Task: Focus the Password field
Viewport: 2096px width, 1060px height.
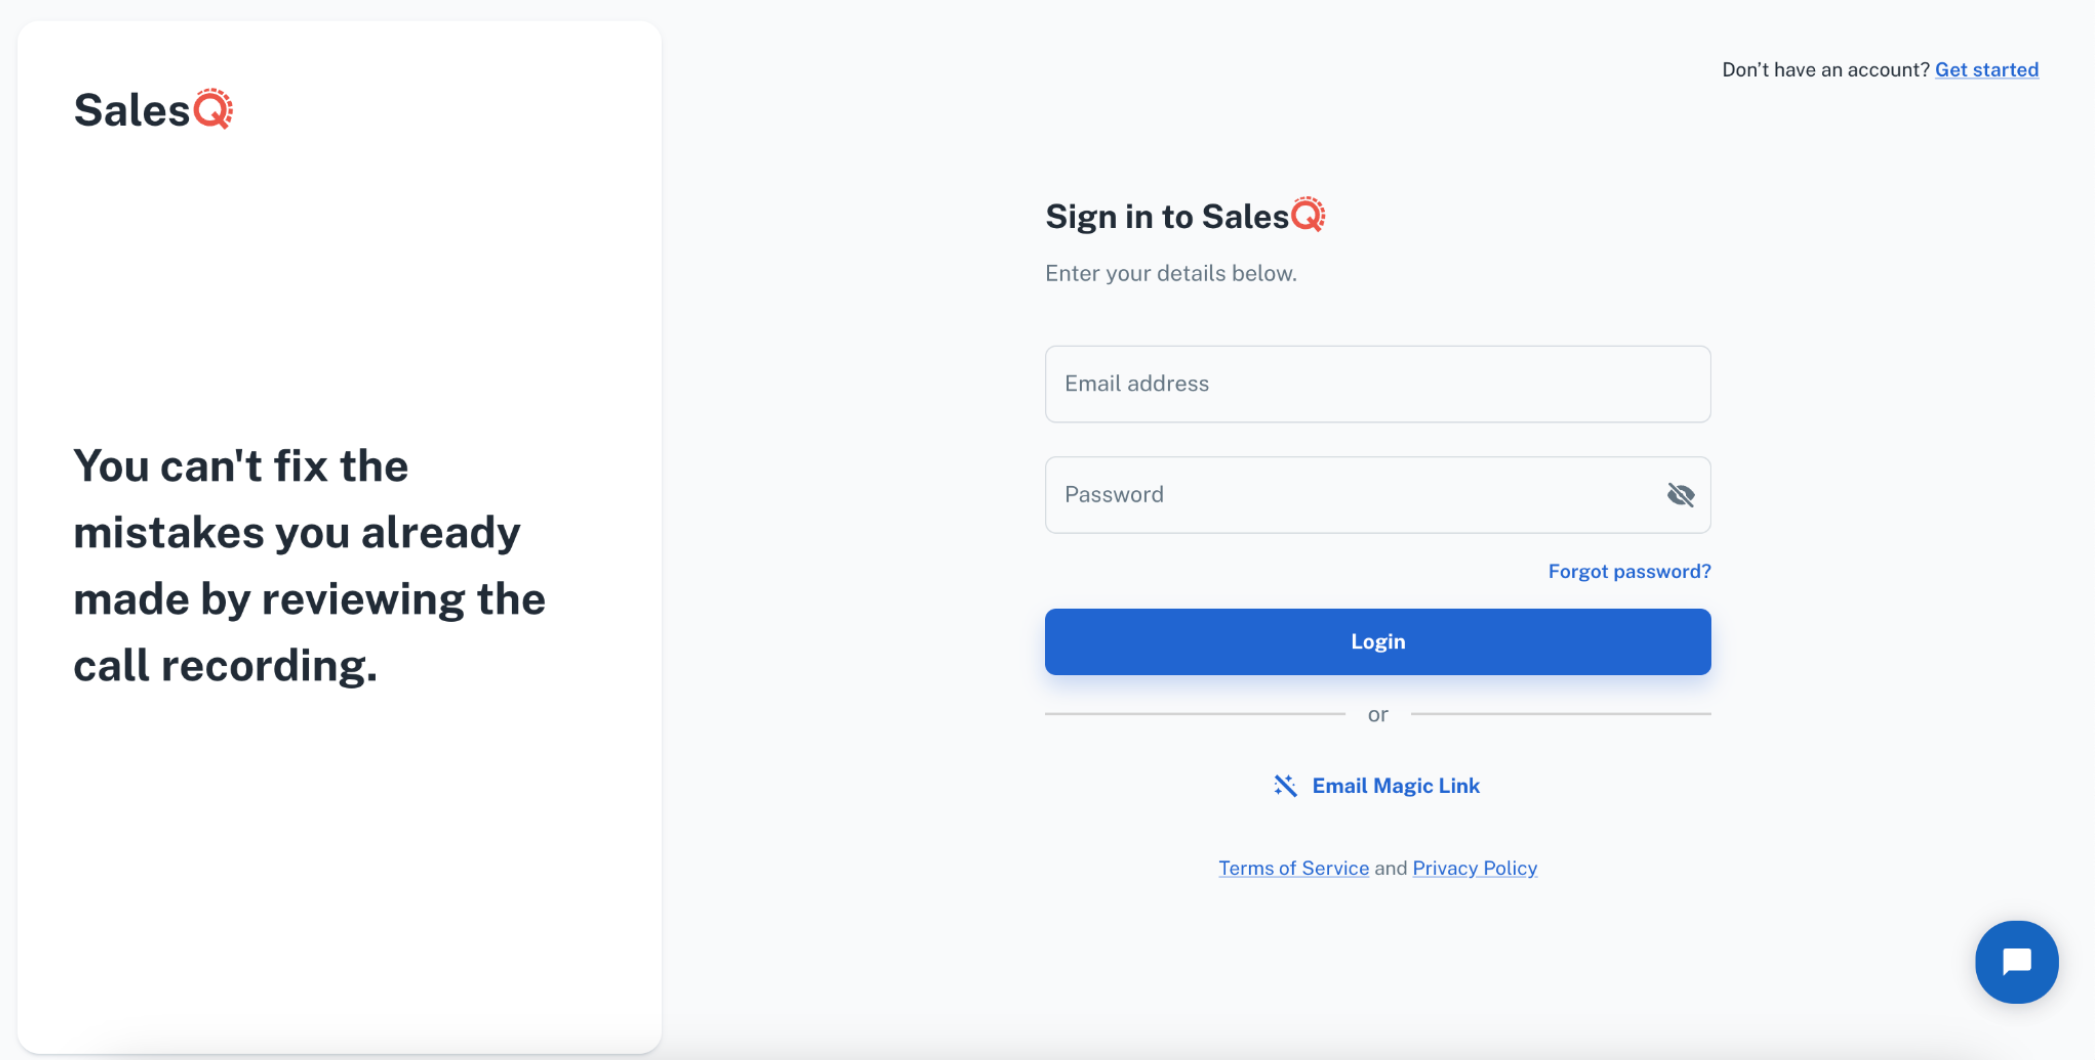Action: pyautogui.click(x=1377, y=495)
